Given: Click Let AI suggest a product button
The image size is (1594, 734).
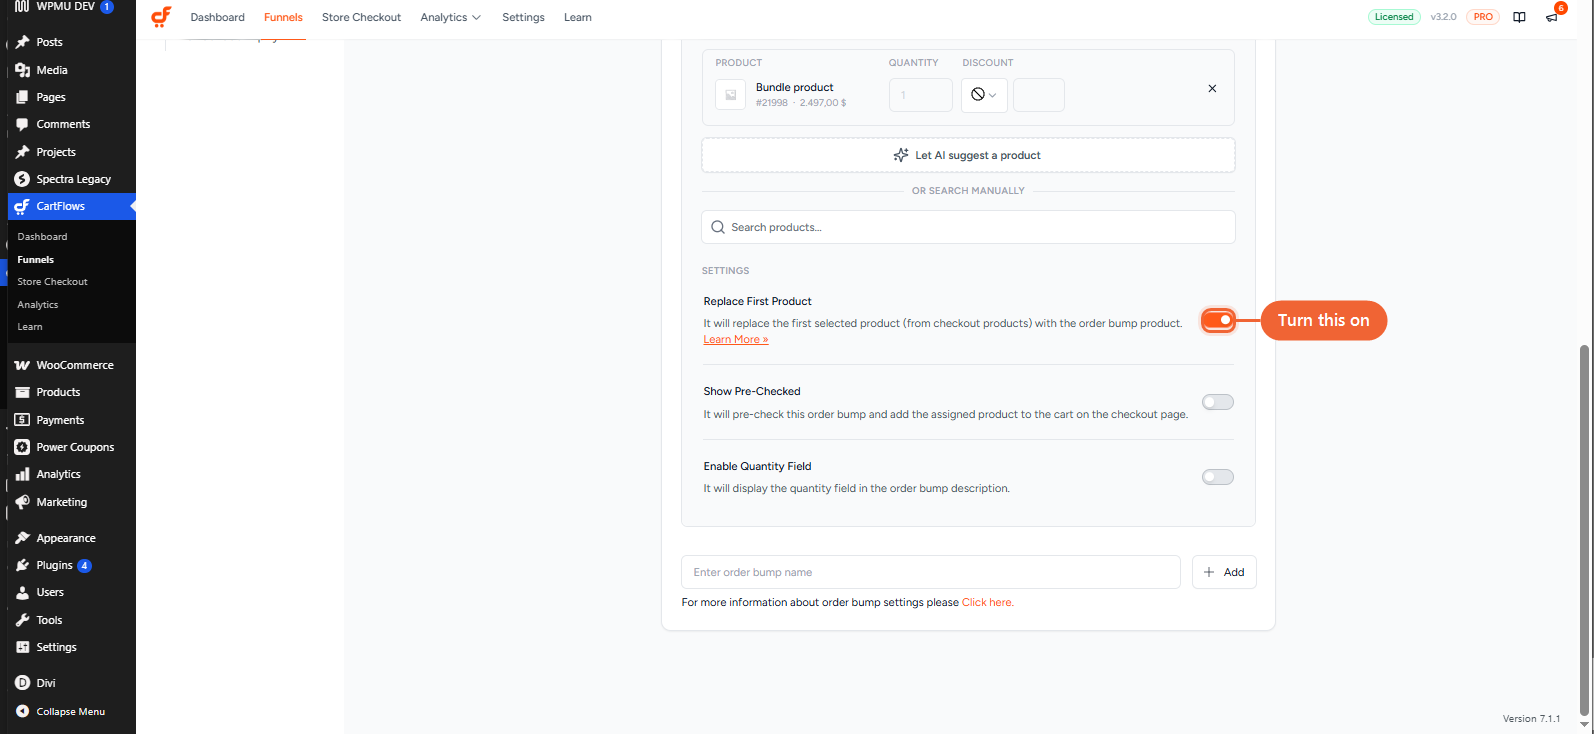Looking at the screenshot, I should (x=968, y=155).
